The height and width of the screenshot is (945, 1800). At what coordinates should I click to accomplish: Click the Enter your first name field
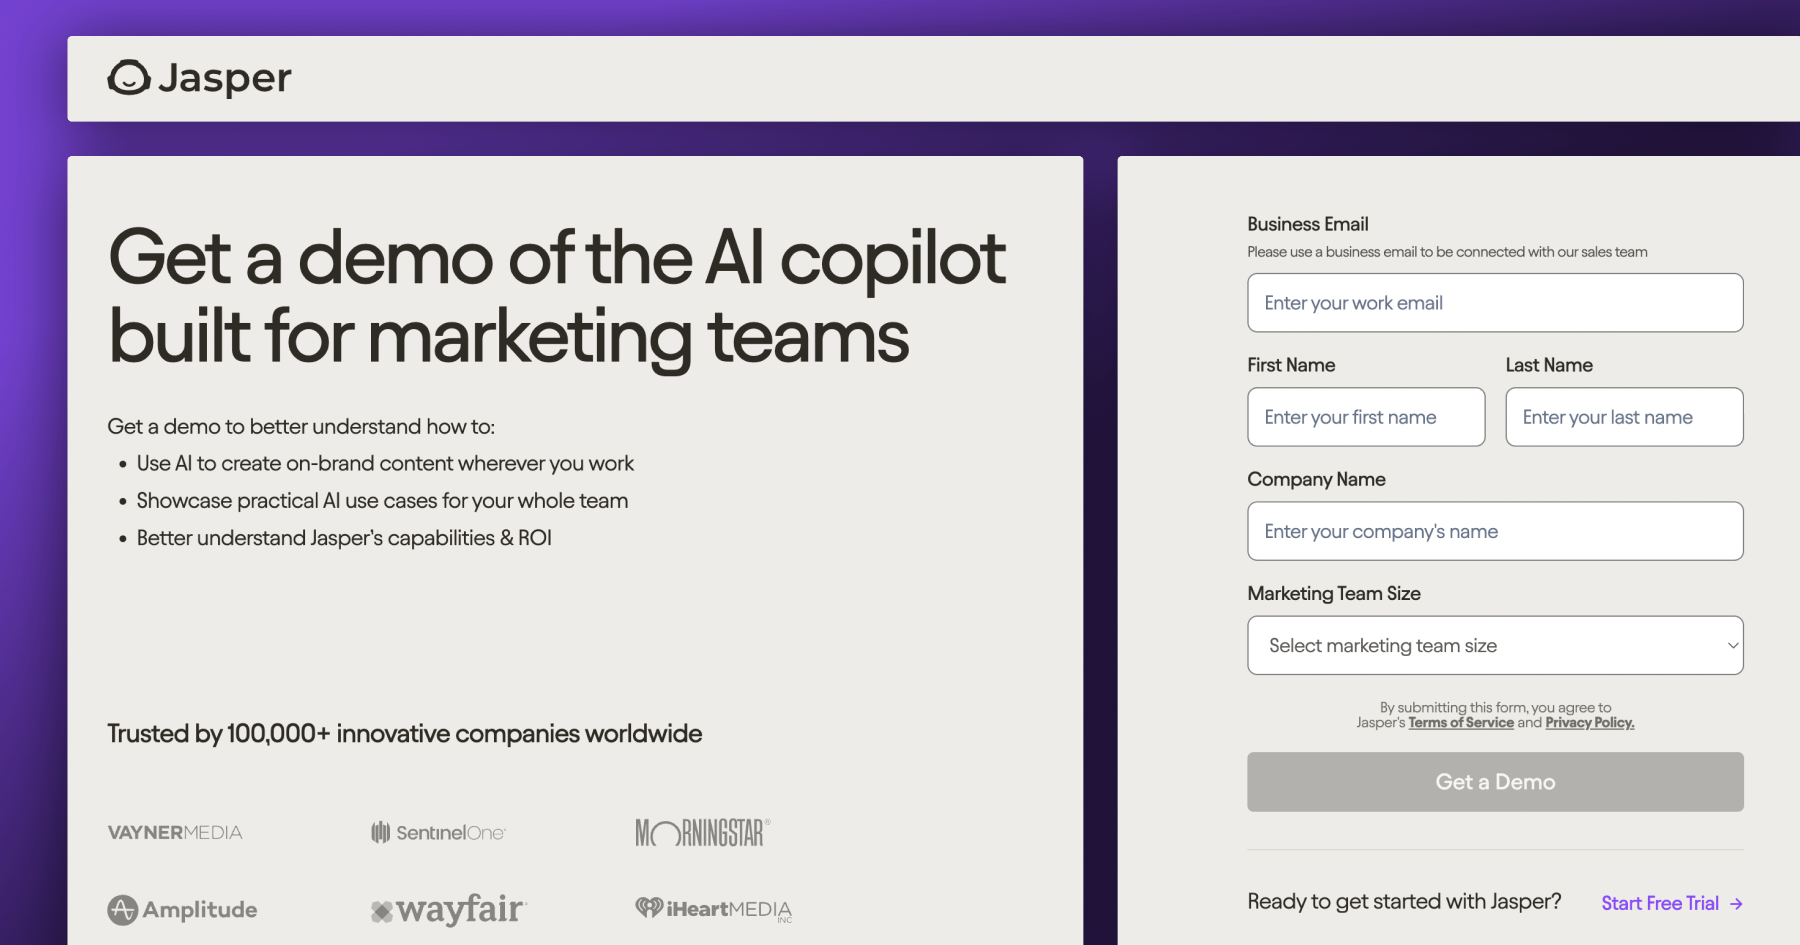point(1366,417)
